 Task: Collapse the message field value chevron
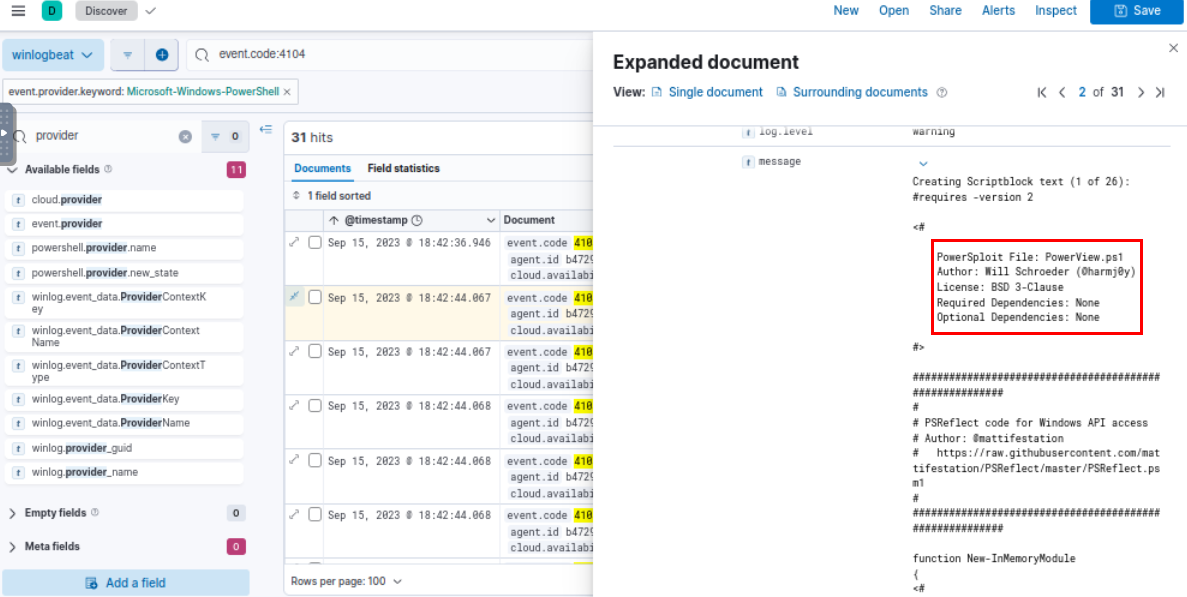[x=923, y=163]
